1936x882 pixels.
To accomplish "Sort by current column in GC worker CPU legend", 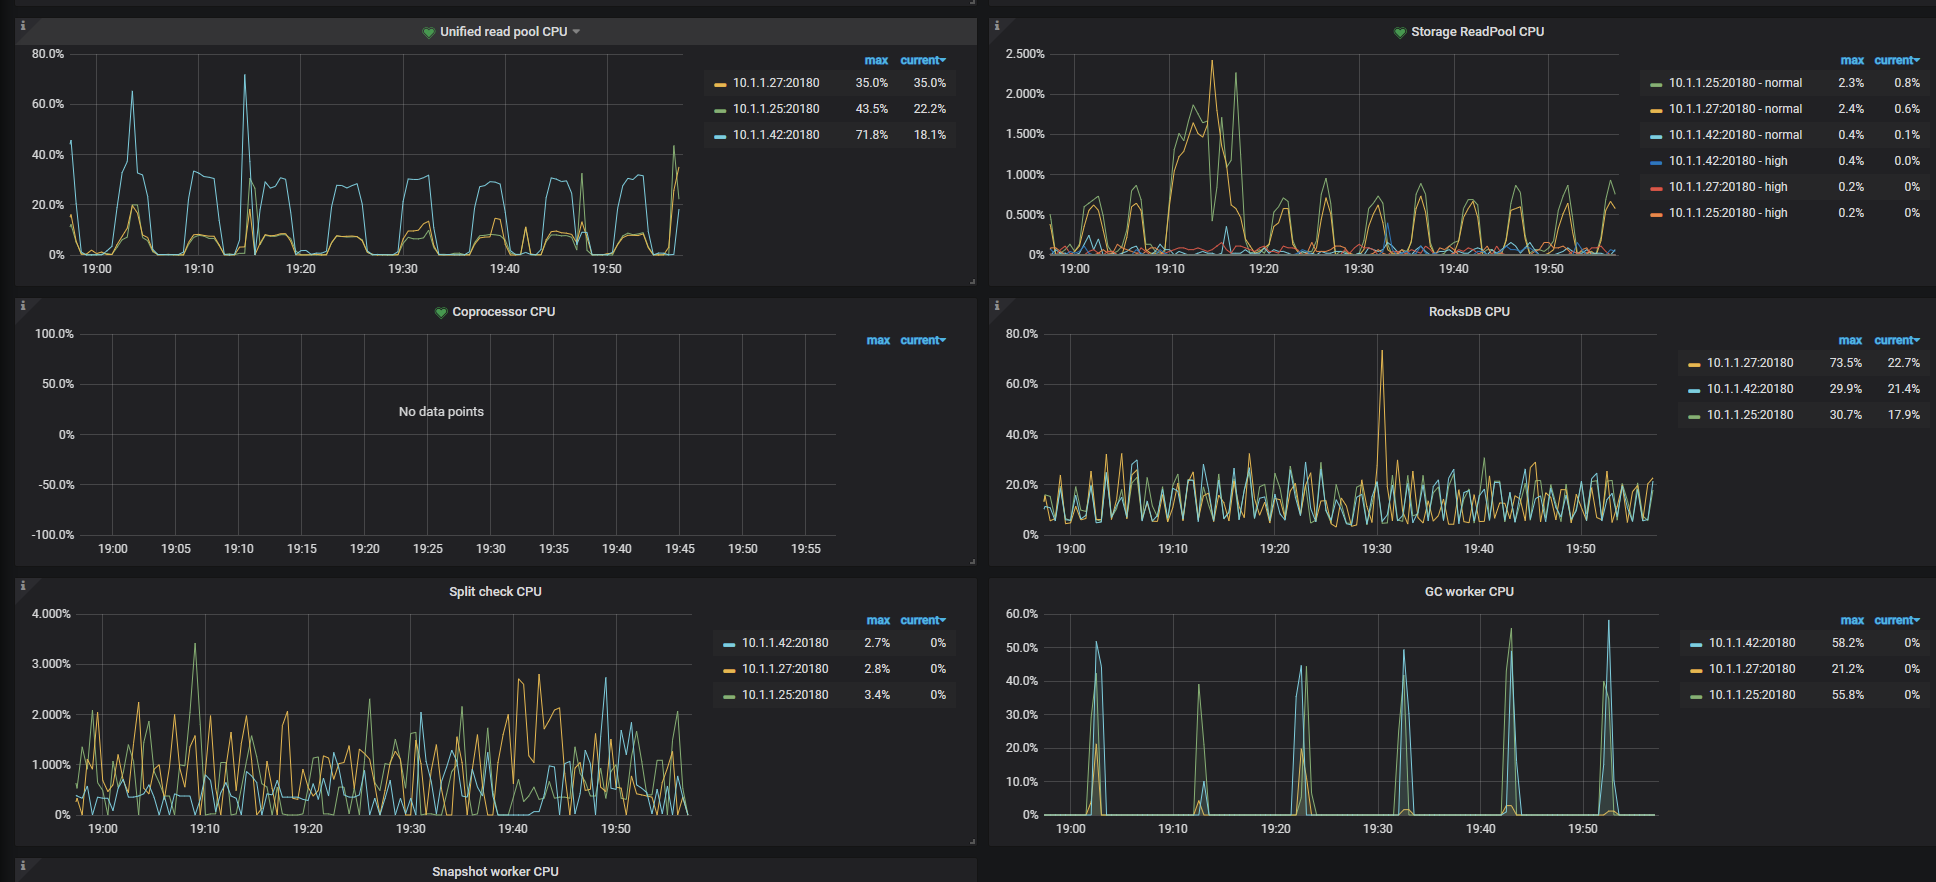I will (x=1895, y=620).
